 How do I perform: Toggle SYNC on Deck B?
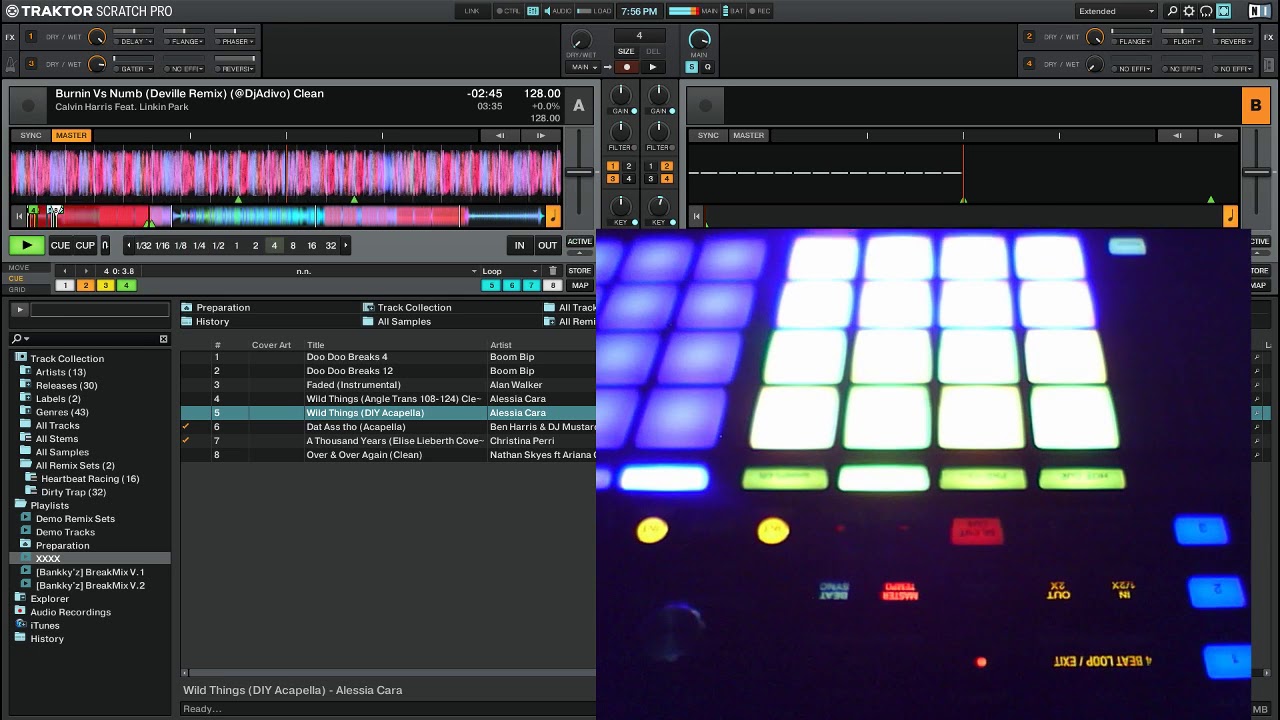point(708,135)
